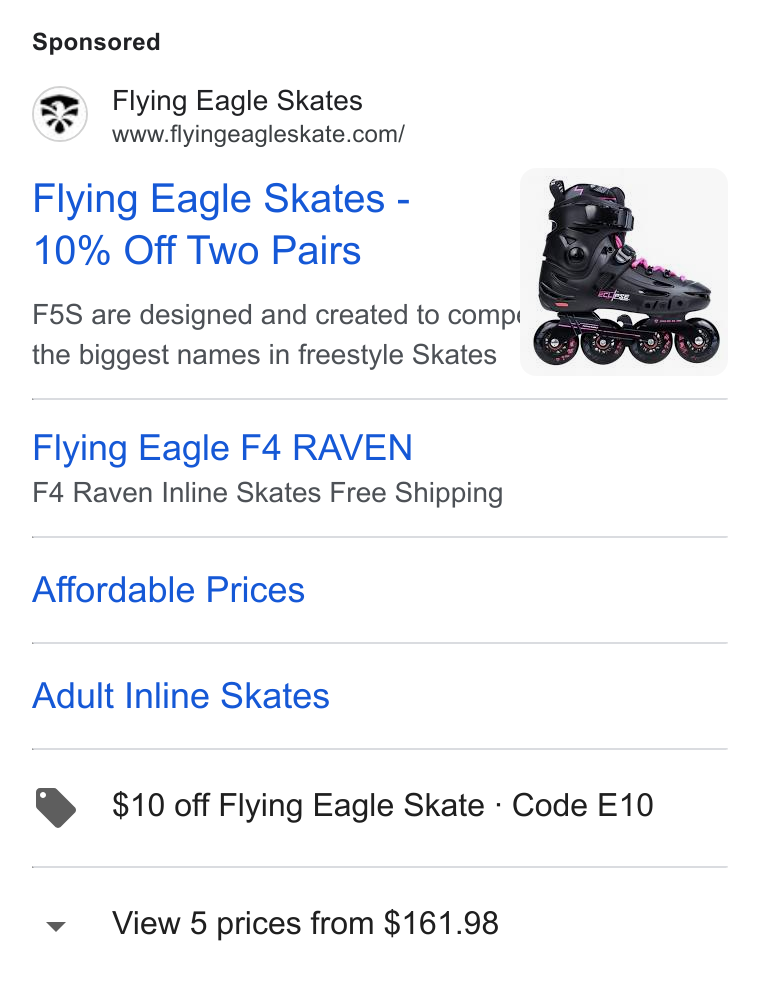Open the Flying Eagle F4 RAVEN link
Image resolution: width=760 pixels, height=984 pixels.
point(222,448)
